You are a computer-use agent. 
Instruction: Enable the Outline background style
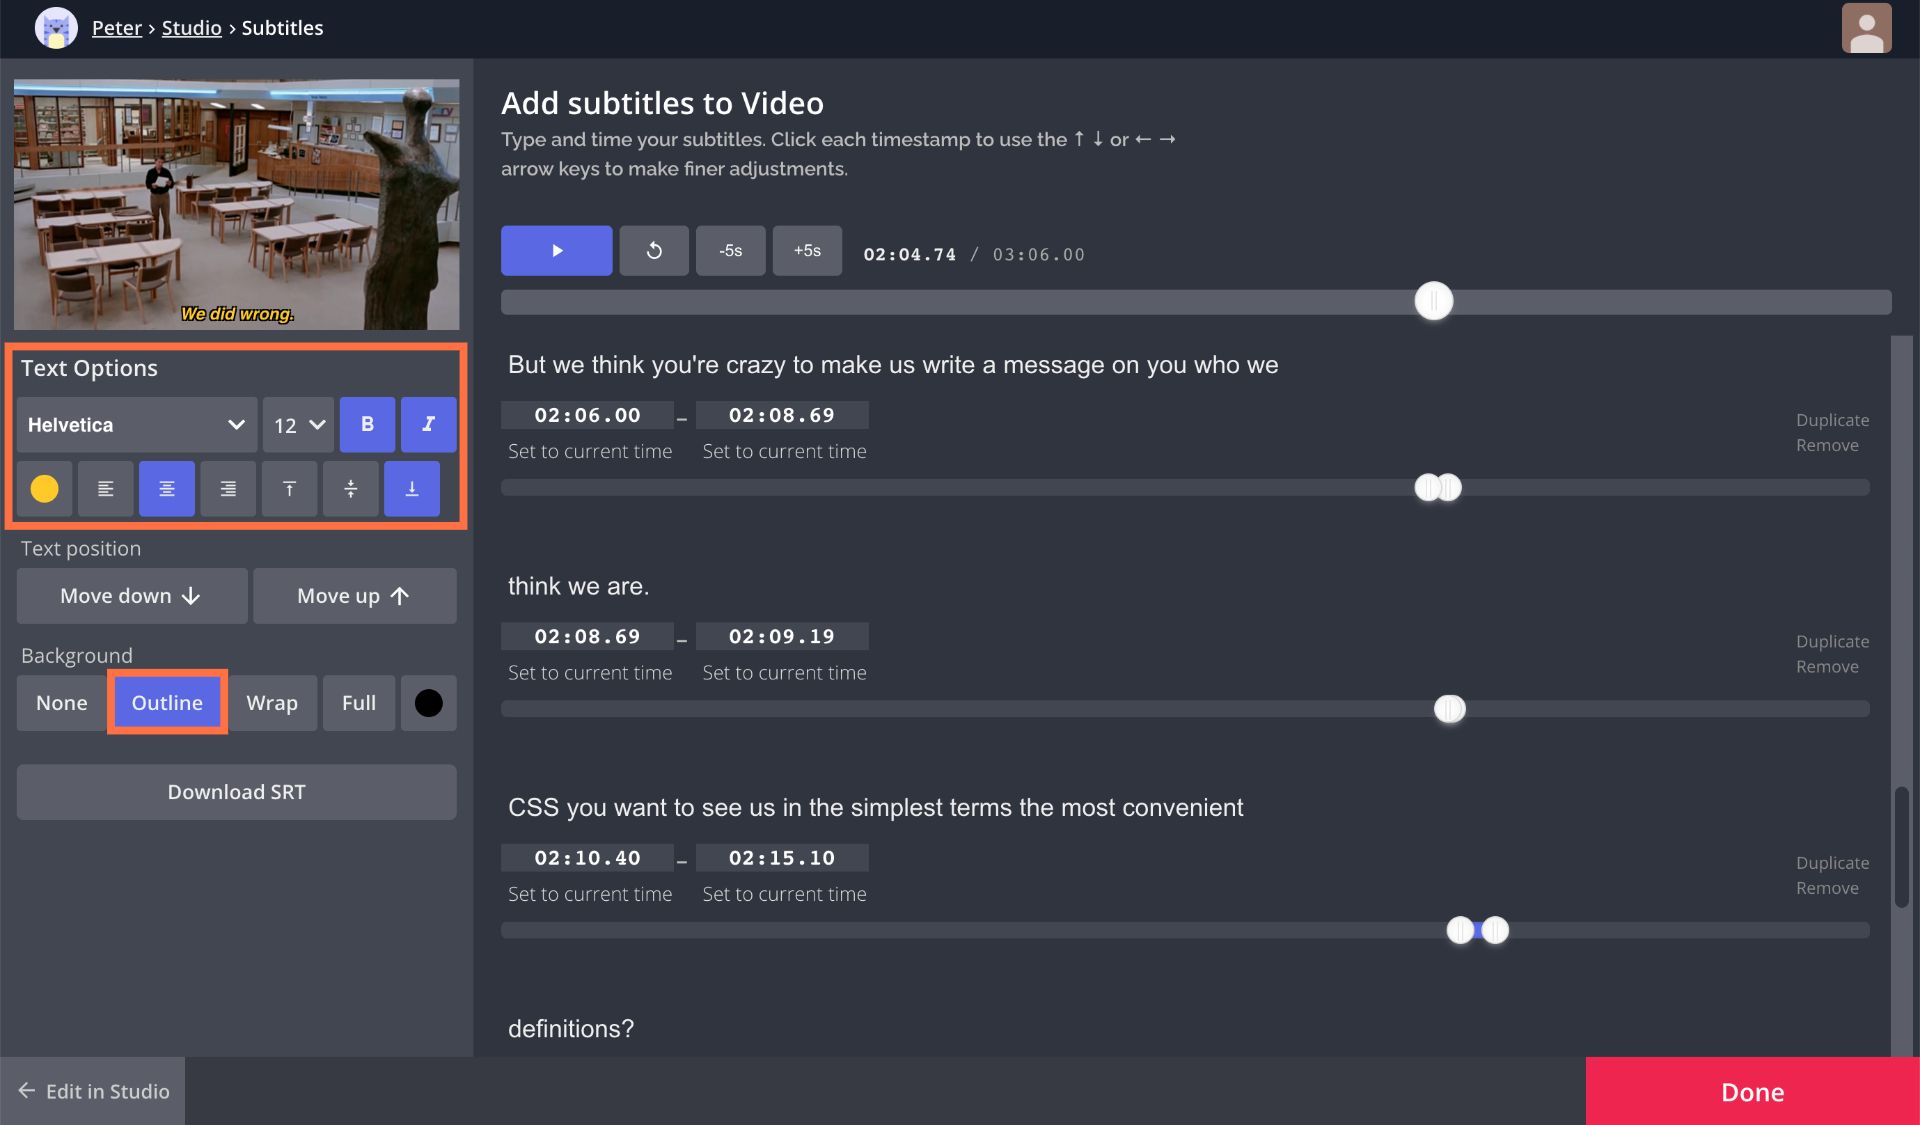(x=166, y=702)
